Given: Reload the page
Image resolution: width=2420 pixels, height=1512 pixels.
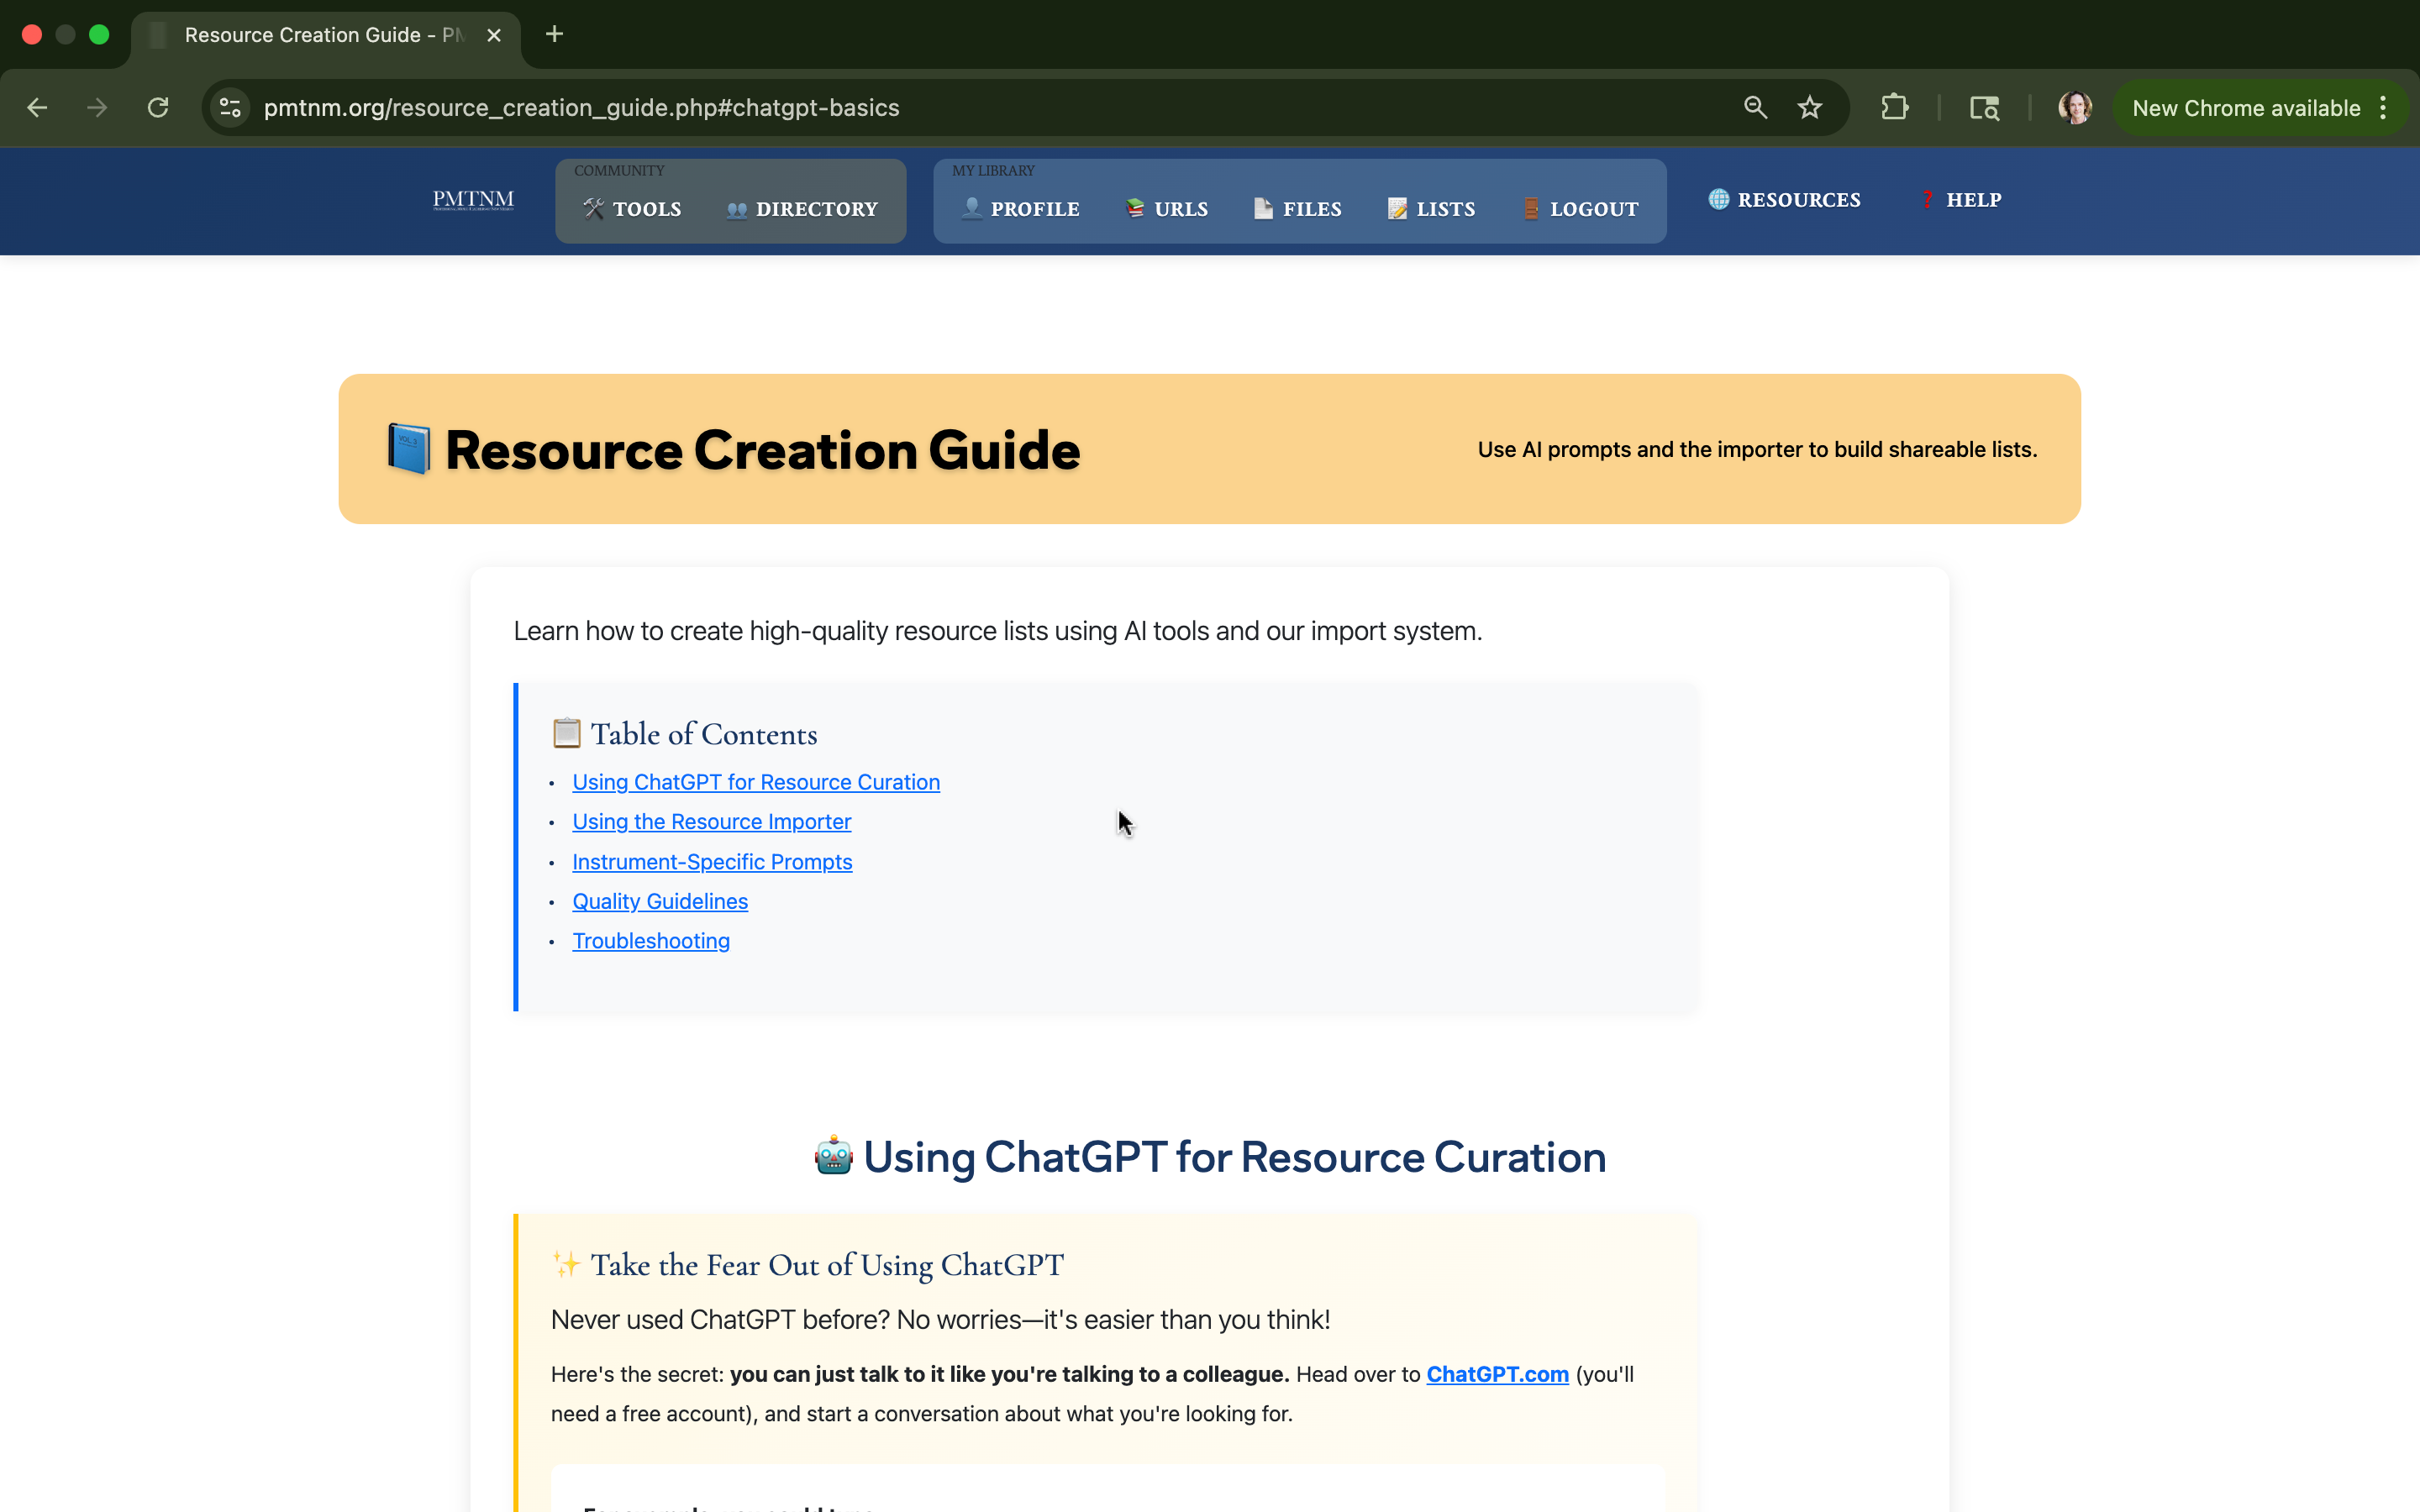Looking at the screenshot, I should point(158,108).
